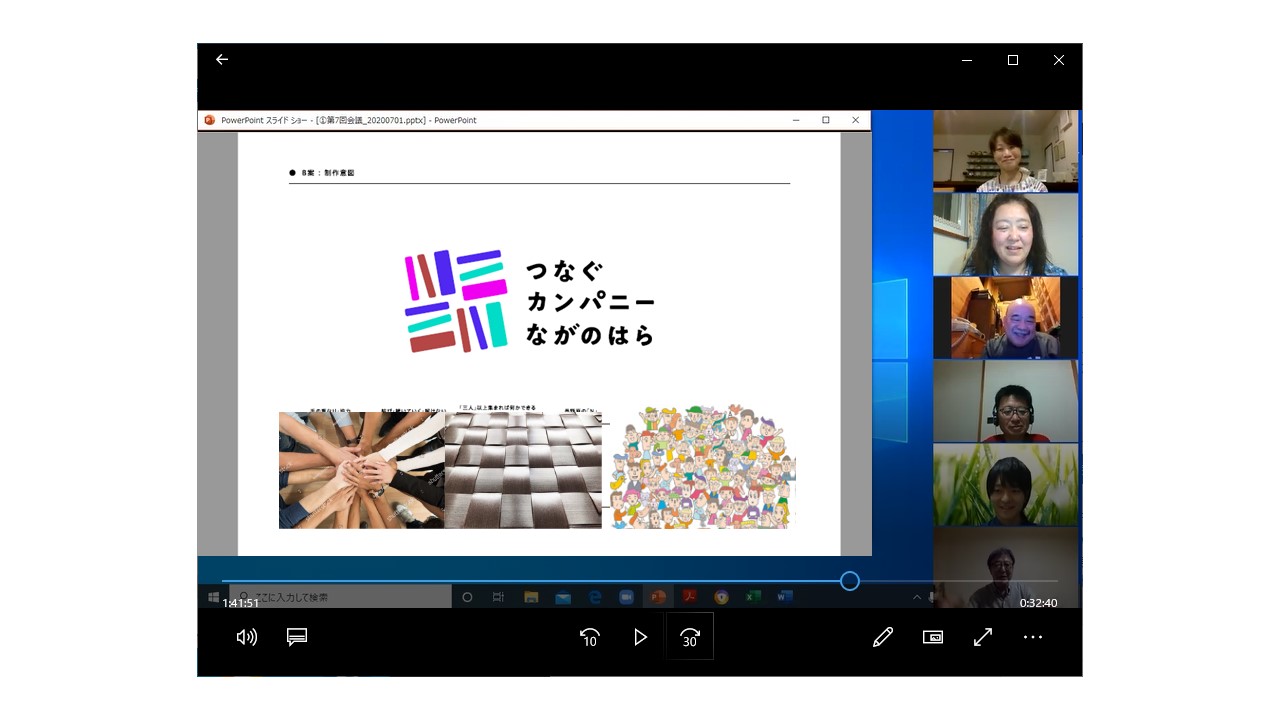Click the PowerPoint icon in recorded taskbar
The width and height of the screenshot is (1280, 720).
click(657, 597)
